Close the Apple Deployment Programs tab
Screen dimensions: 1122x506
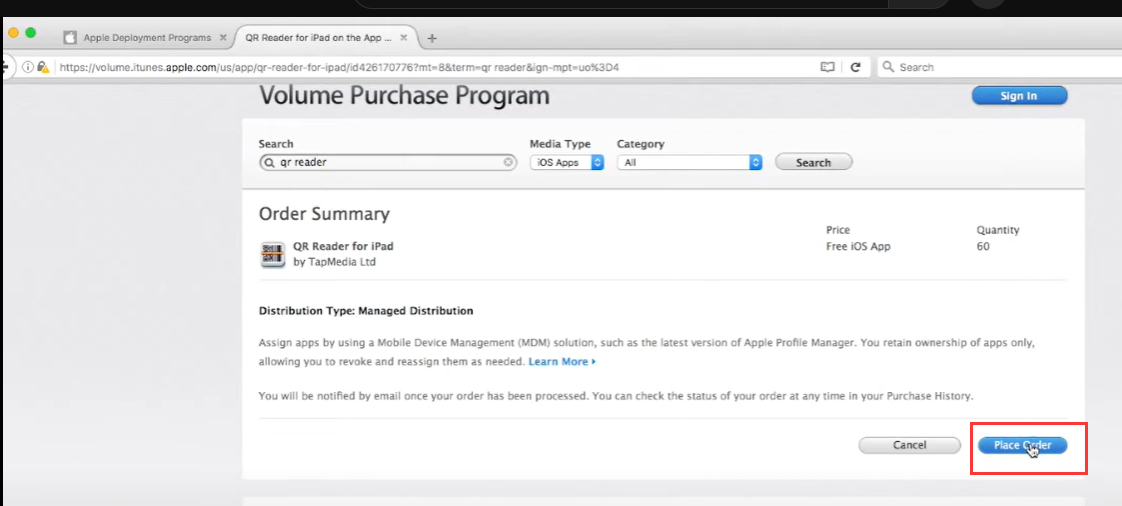(223, 38)
